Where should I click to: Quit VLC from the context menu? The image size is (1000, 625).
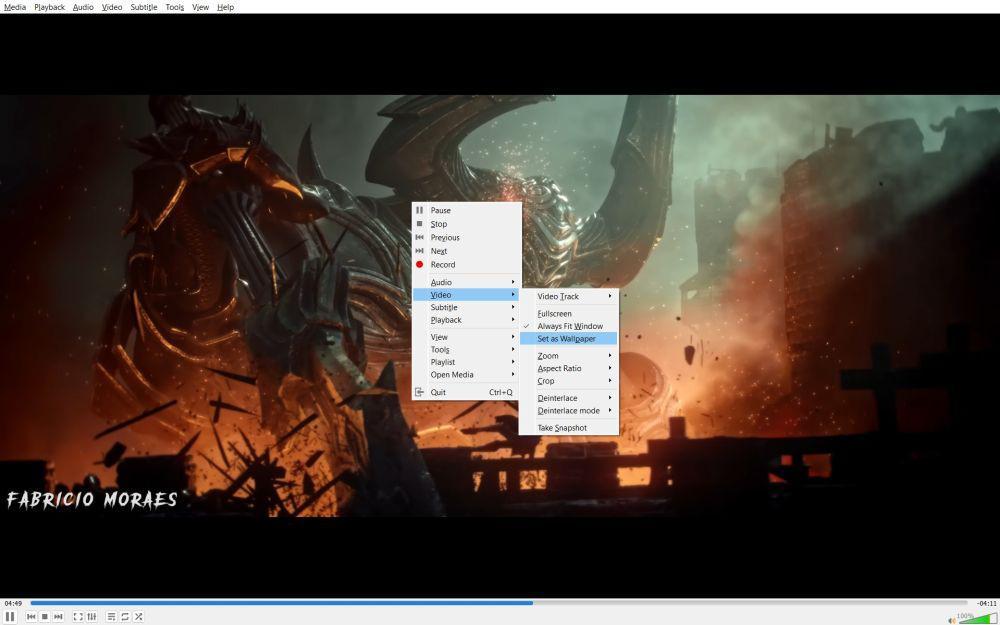pyautogui.click(x=467, y=392)
